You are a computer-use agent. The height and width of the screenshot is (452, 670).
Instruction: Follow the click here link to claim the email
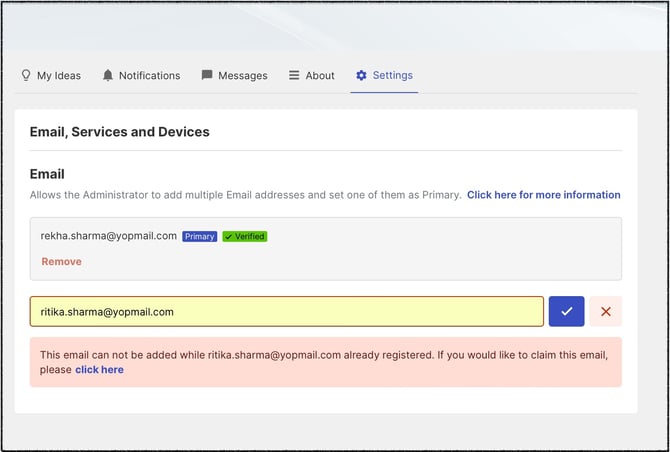tap(100, 370)
